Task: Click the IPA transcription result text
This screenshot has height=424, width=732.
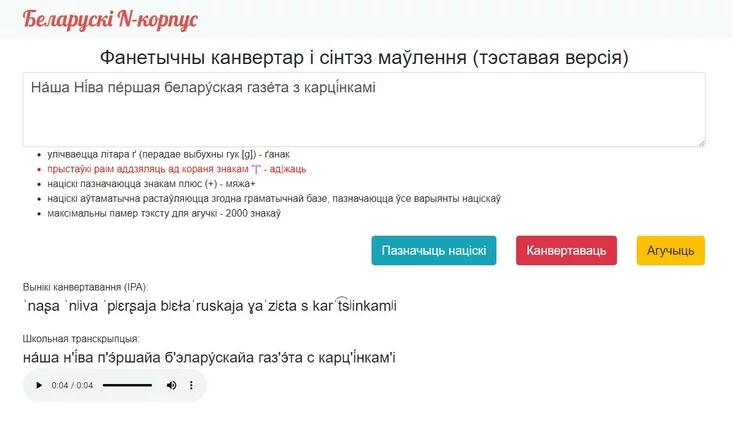Action: tap(210, 306)
